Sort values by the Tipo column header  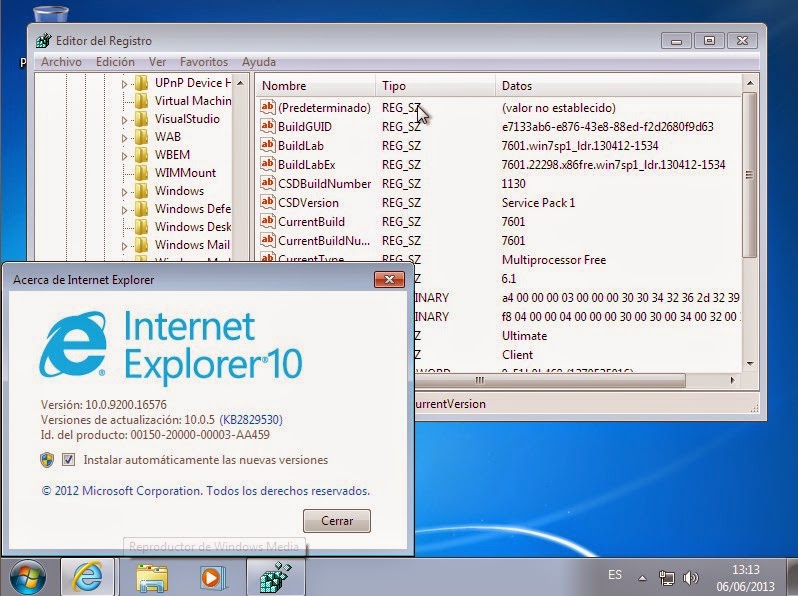coord(436,86)
